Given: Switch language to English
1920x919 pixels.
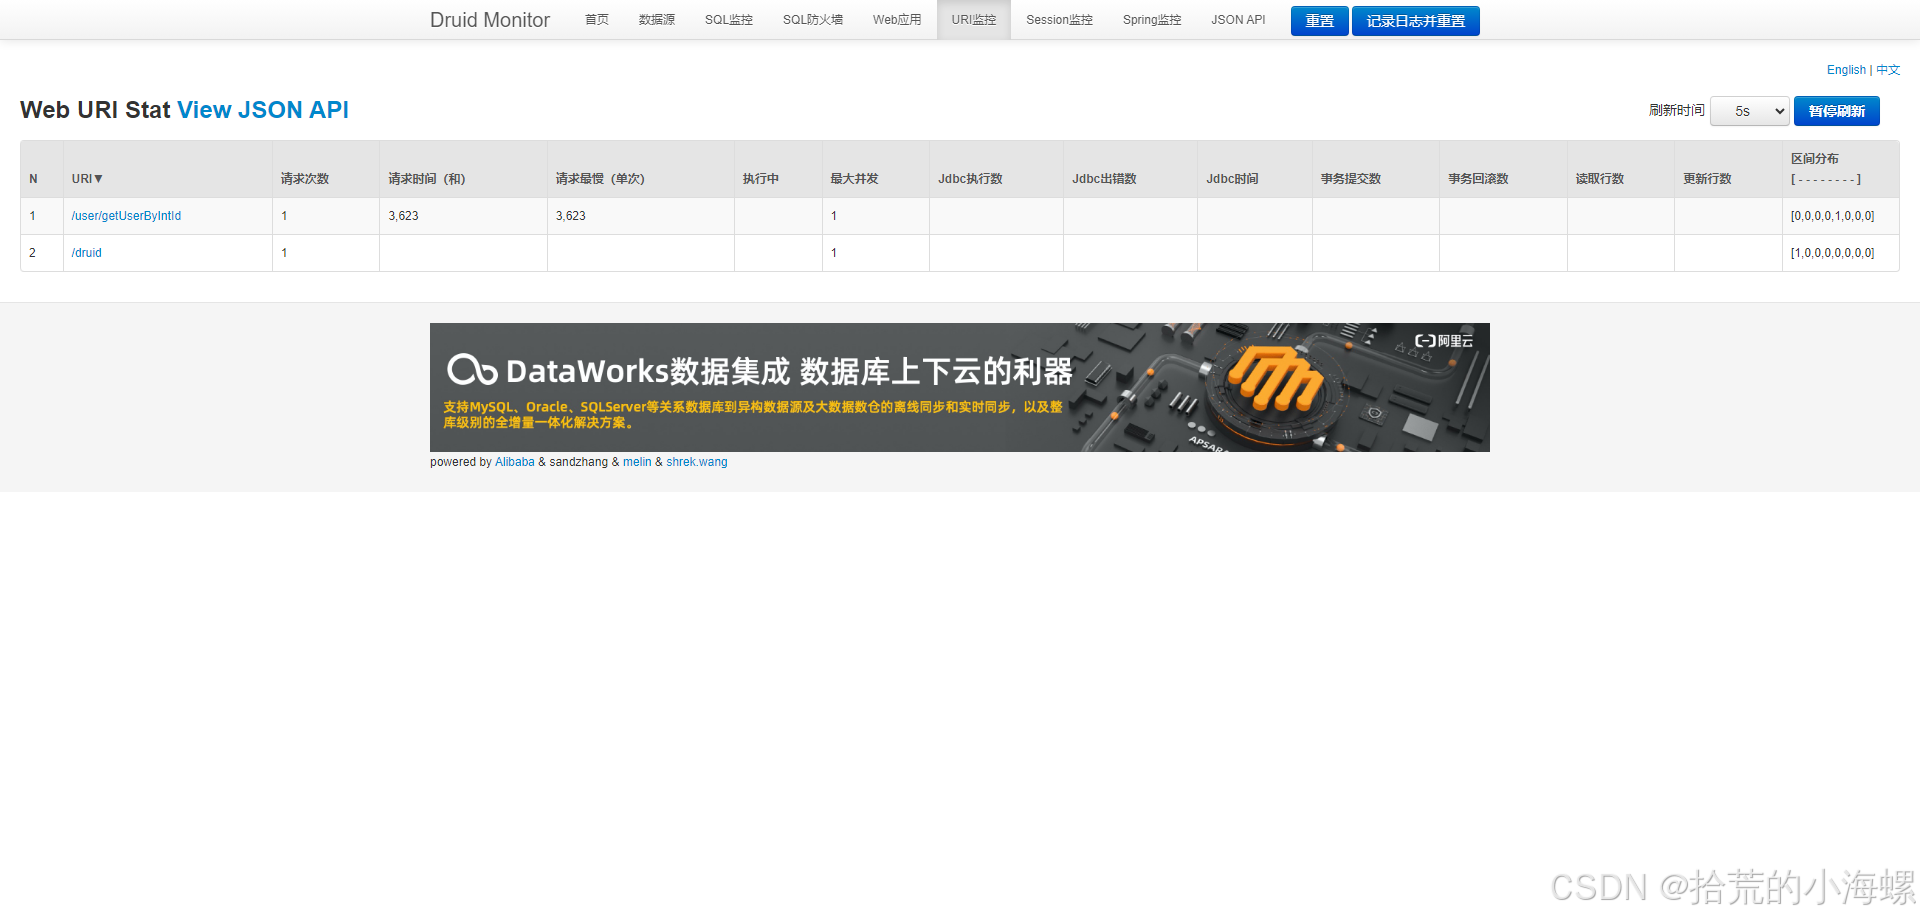Looking at the screenshot, I should (x=1846, y=70).
